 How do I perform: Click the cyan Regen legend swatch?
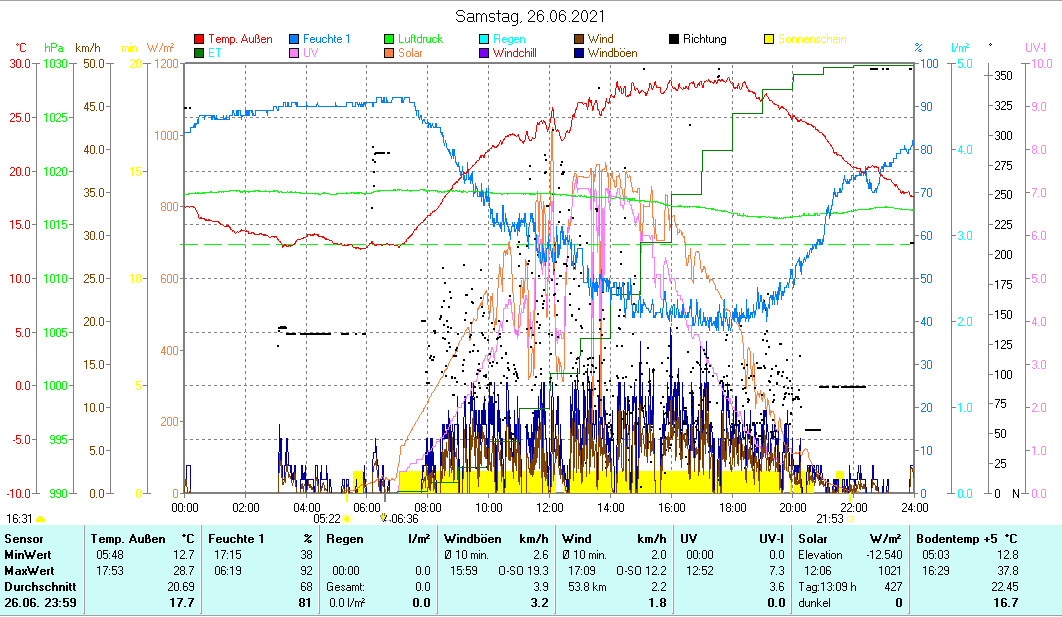(x=484, y=40)
